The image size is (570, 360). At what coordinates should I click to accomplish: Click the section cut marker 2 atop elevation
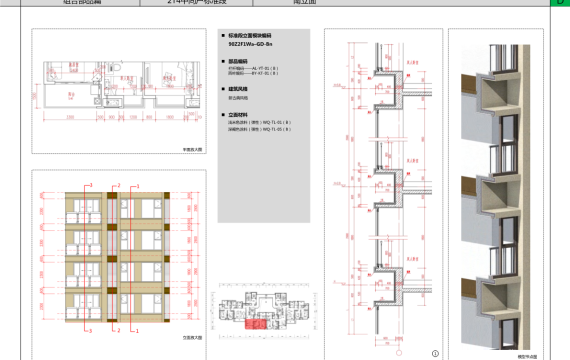(119, 185)
